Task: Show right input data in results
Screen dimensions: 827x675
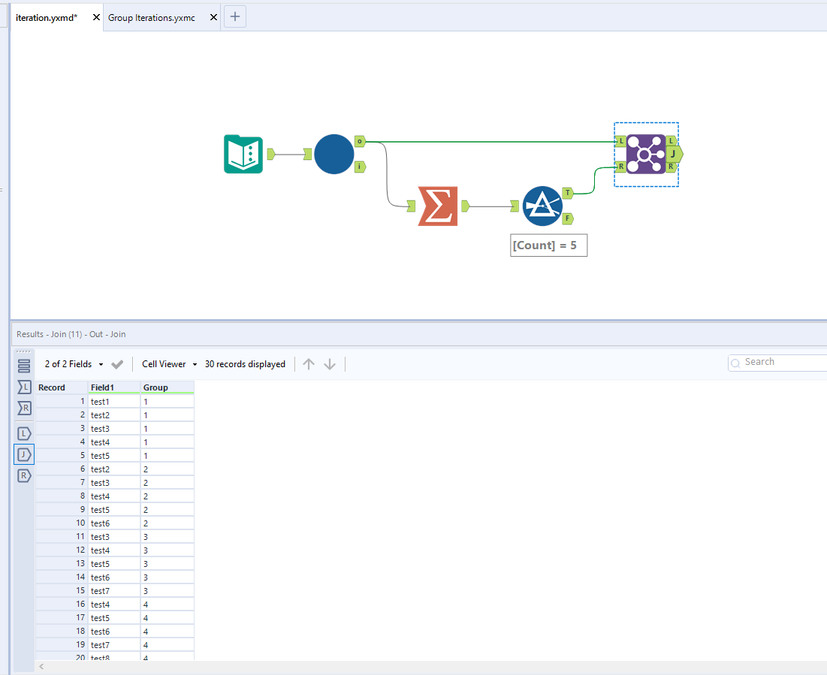Action: point(24,408)
